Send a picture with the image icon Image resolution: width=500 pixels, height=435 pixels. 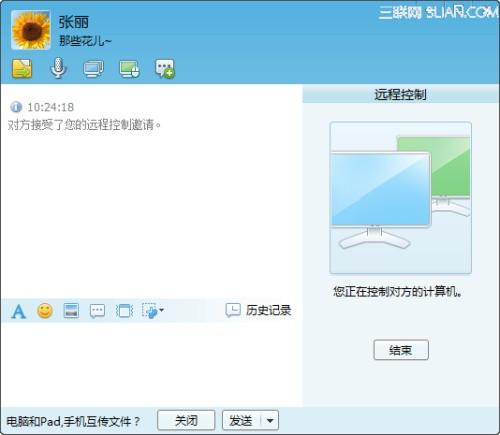coord(71,311)
